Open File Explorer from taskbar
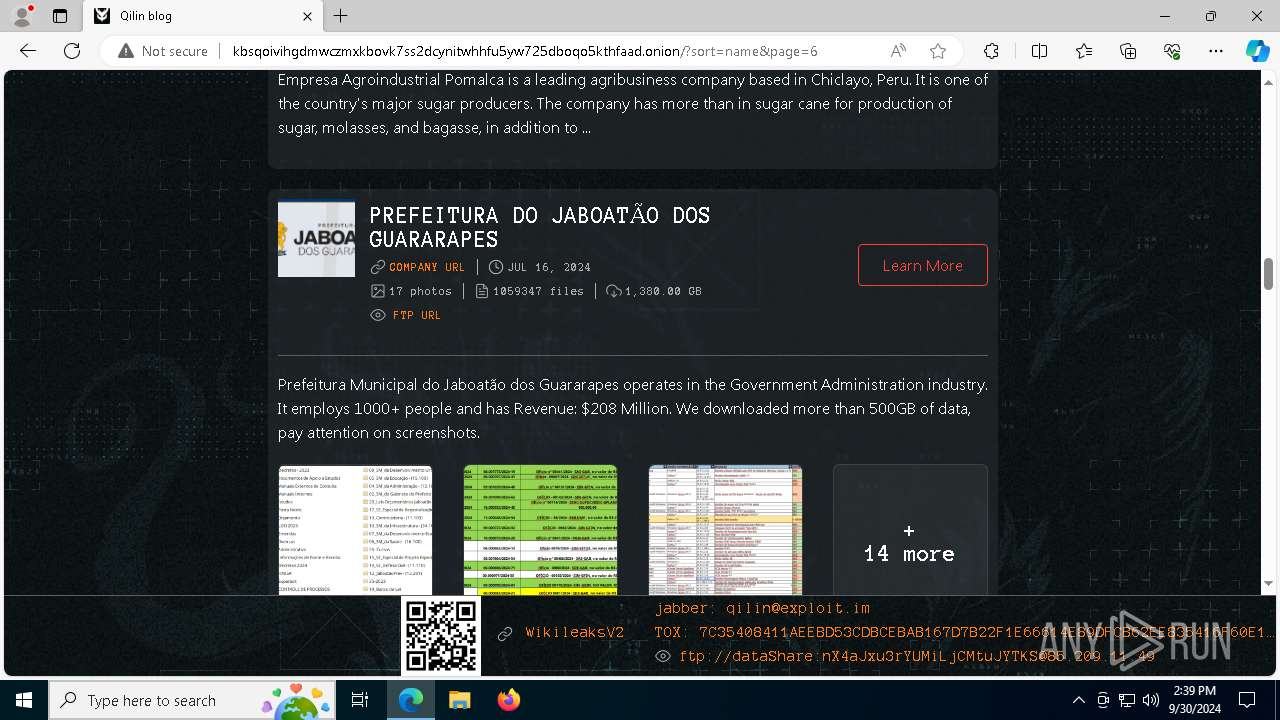This screenshot has width=1280, height=720. [x=459, y=700]
